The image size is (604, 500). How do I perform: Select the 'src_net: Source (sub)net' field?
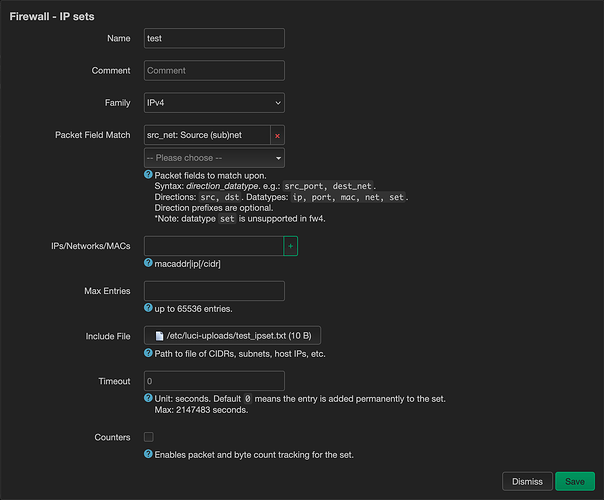[x=206, y=135]
